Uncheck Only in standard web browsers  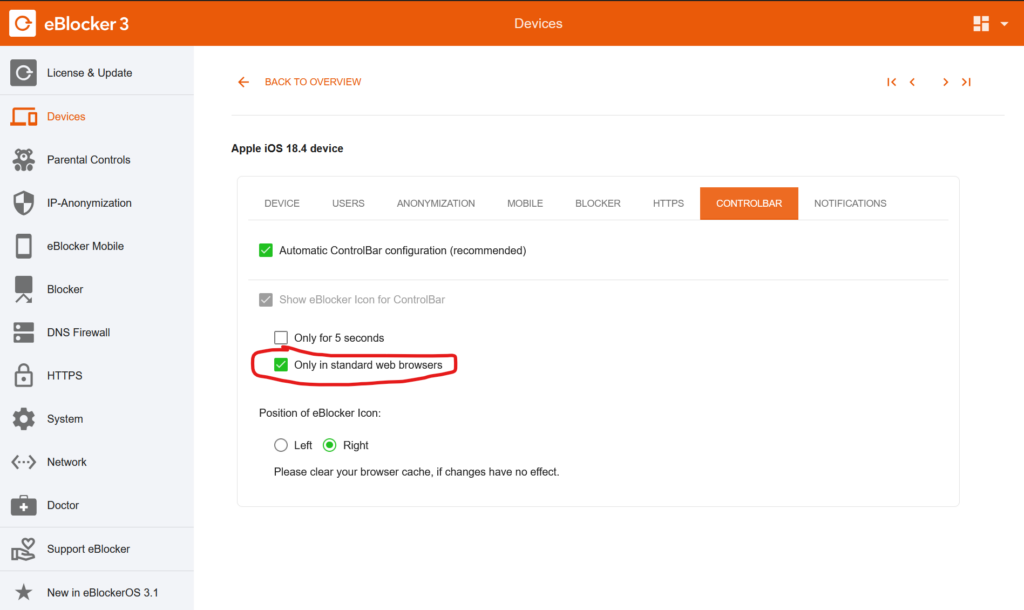tap(281, 364)
